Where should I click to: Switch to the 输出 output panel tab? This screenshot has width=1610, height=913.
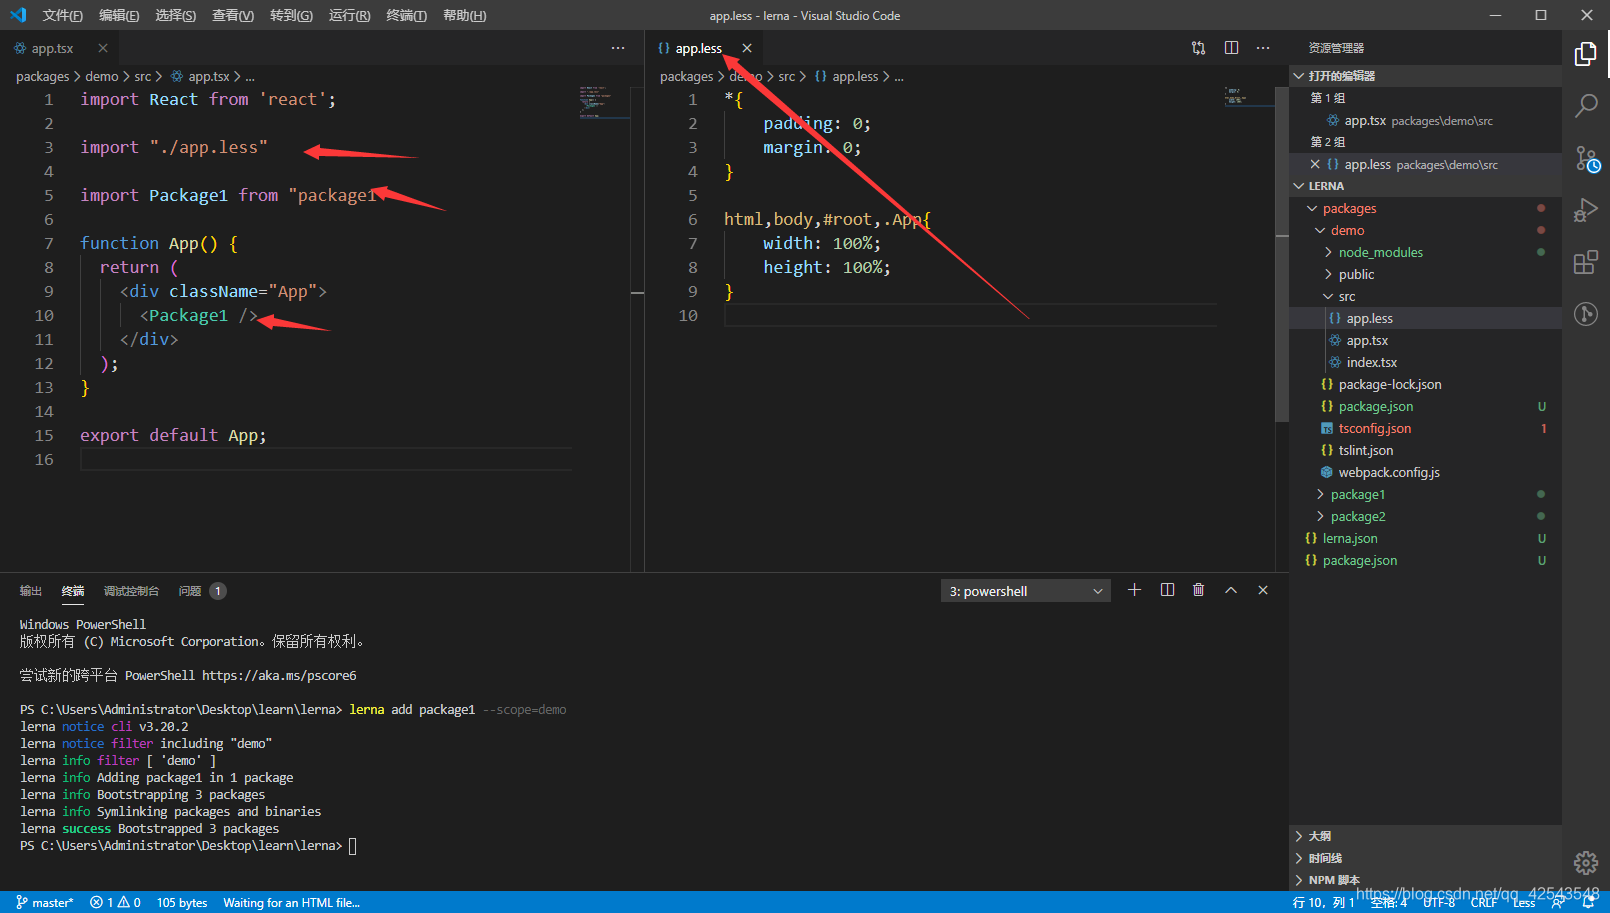coord(31,591)
